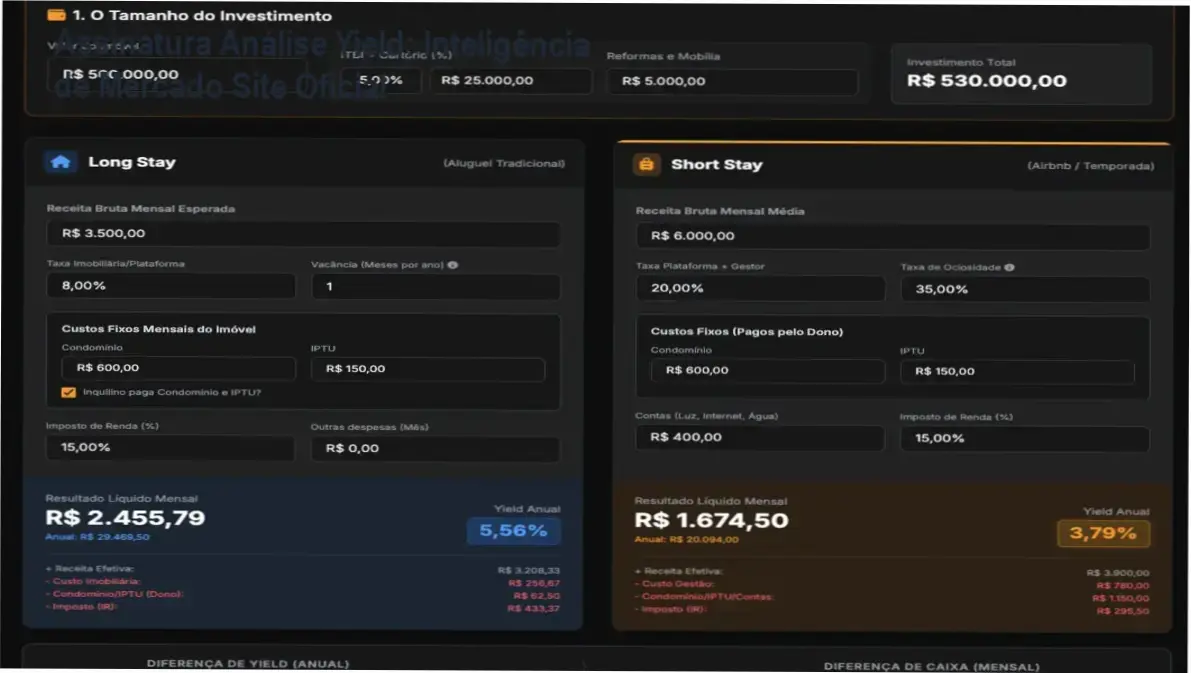Click Investimento Total value R$ 530.000,00
The width and height of the screenshot is (1191, 673).
[986, 81]
